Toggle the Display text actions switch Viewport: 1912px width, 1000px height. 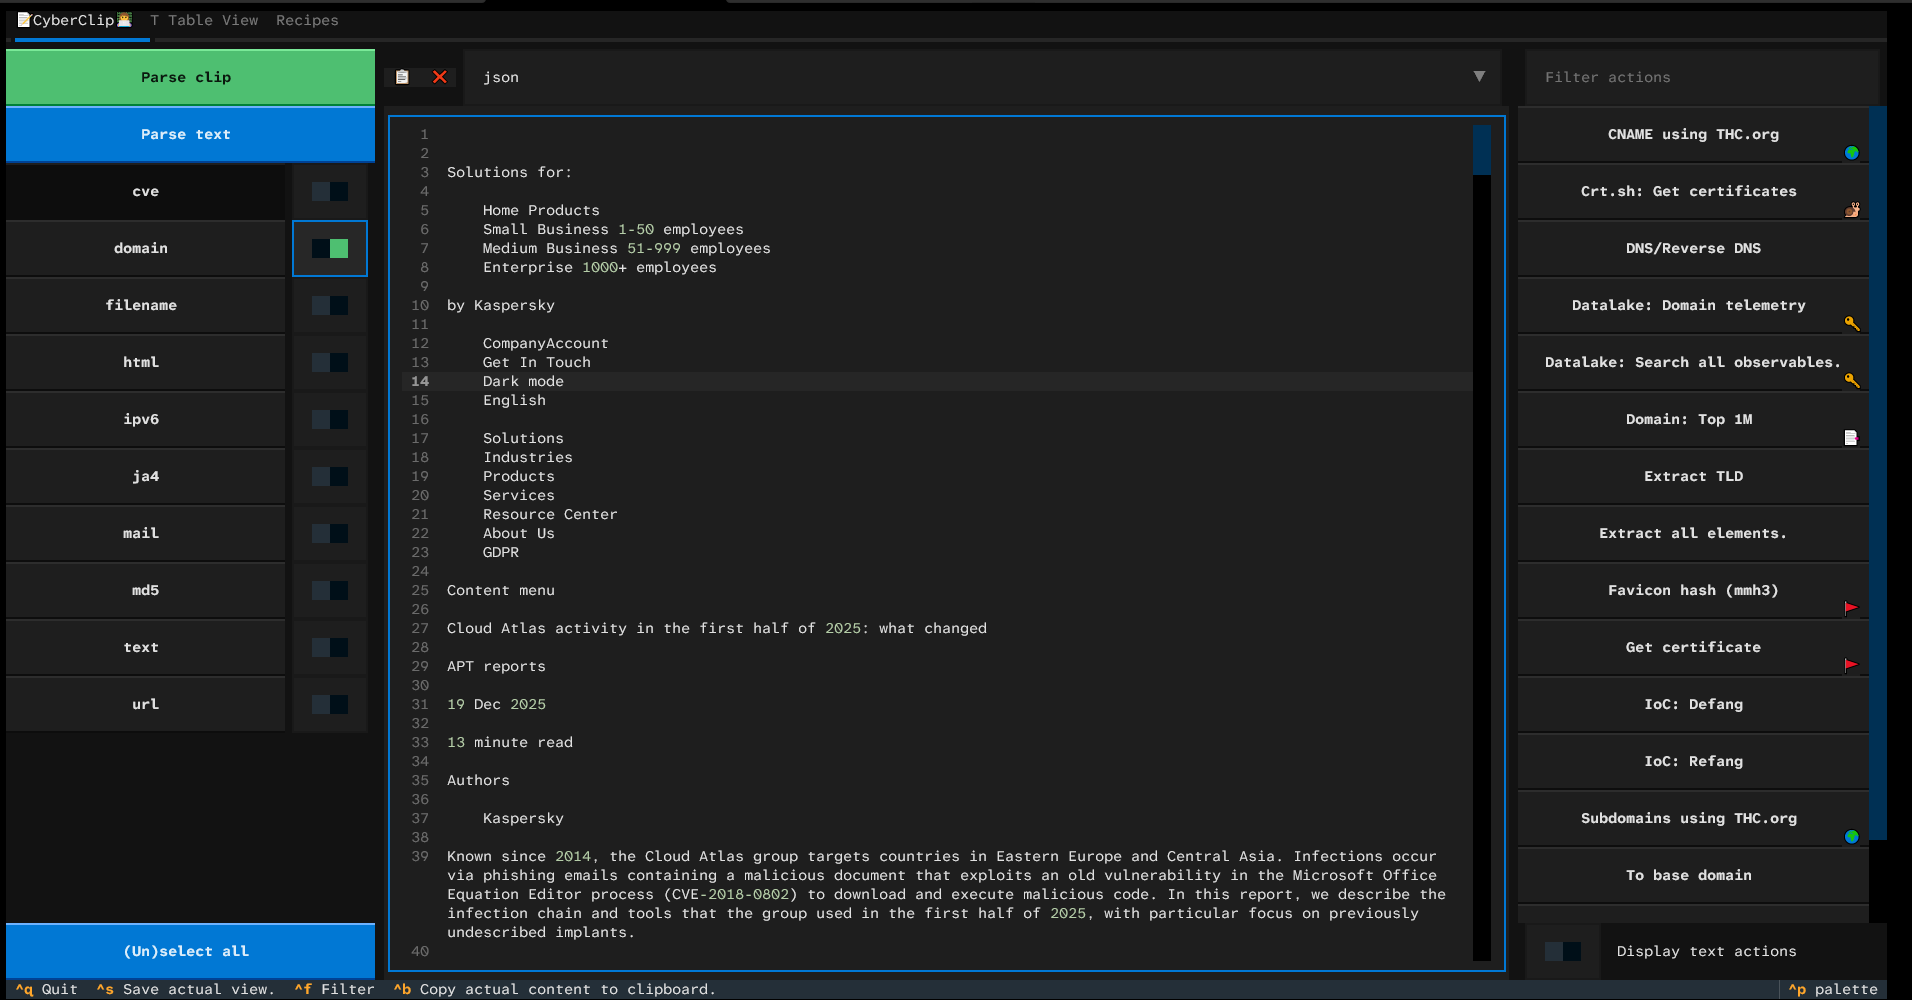point(1562,951)
